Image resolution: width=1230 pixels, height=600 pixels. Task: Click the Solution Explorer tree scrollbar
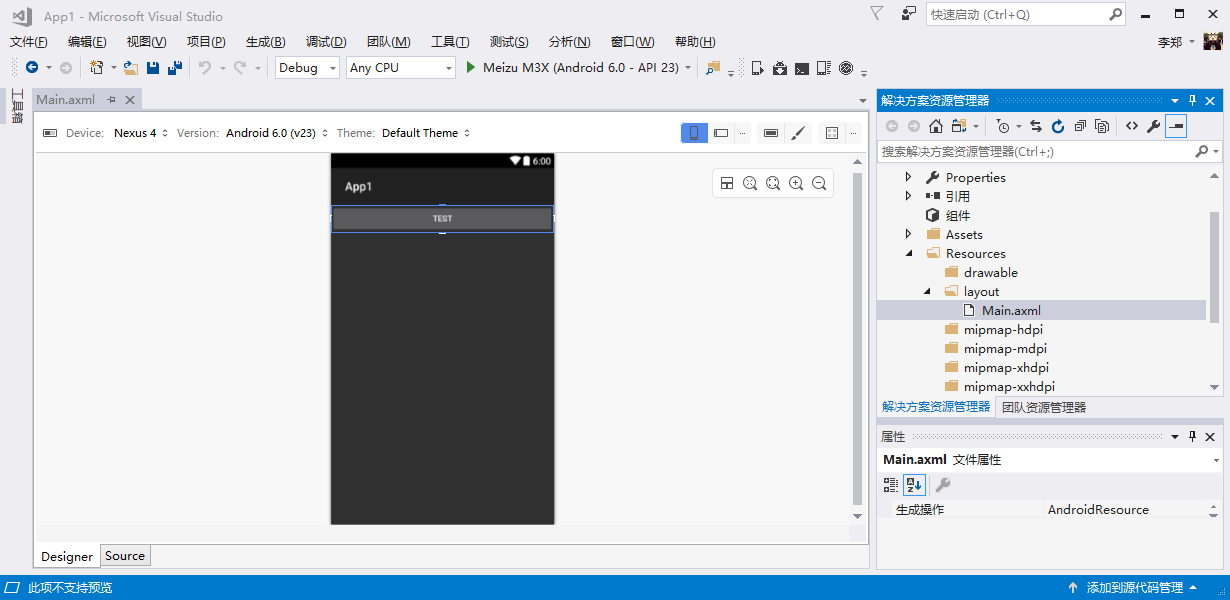[1215, 267]
